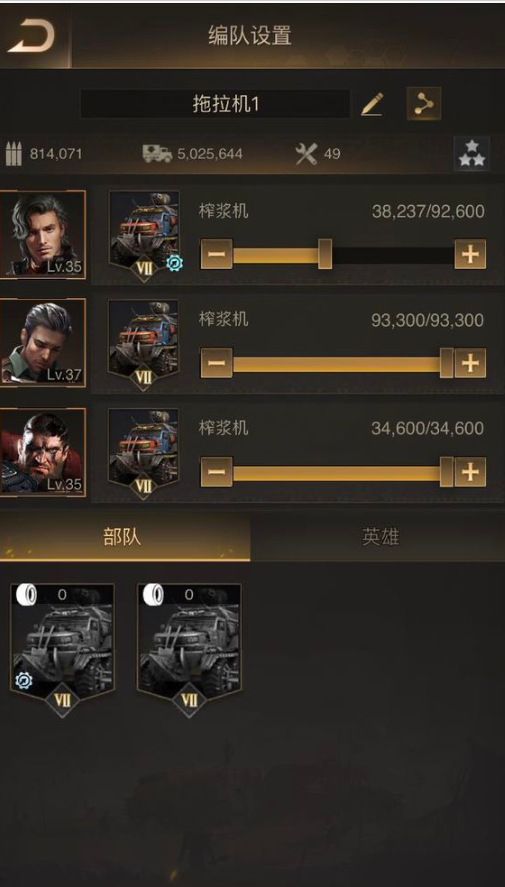505x887 pixels.
Task: Click the 拖拉机1 formation name field
Action: pos(215,104)
